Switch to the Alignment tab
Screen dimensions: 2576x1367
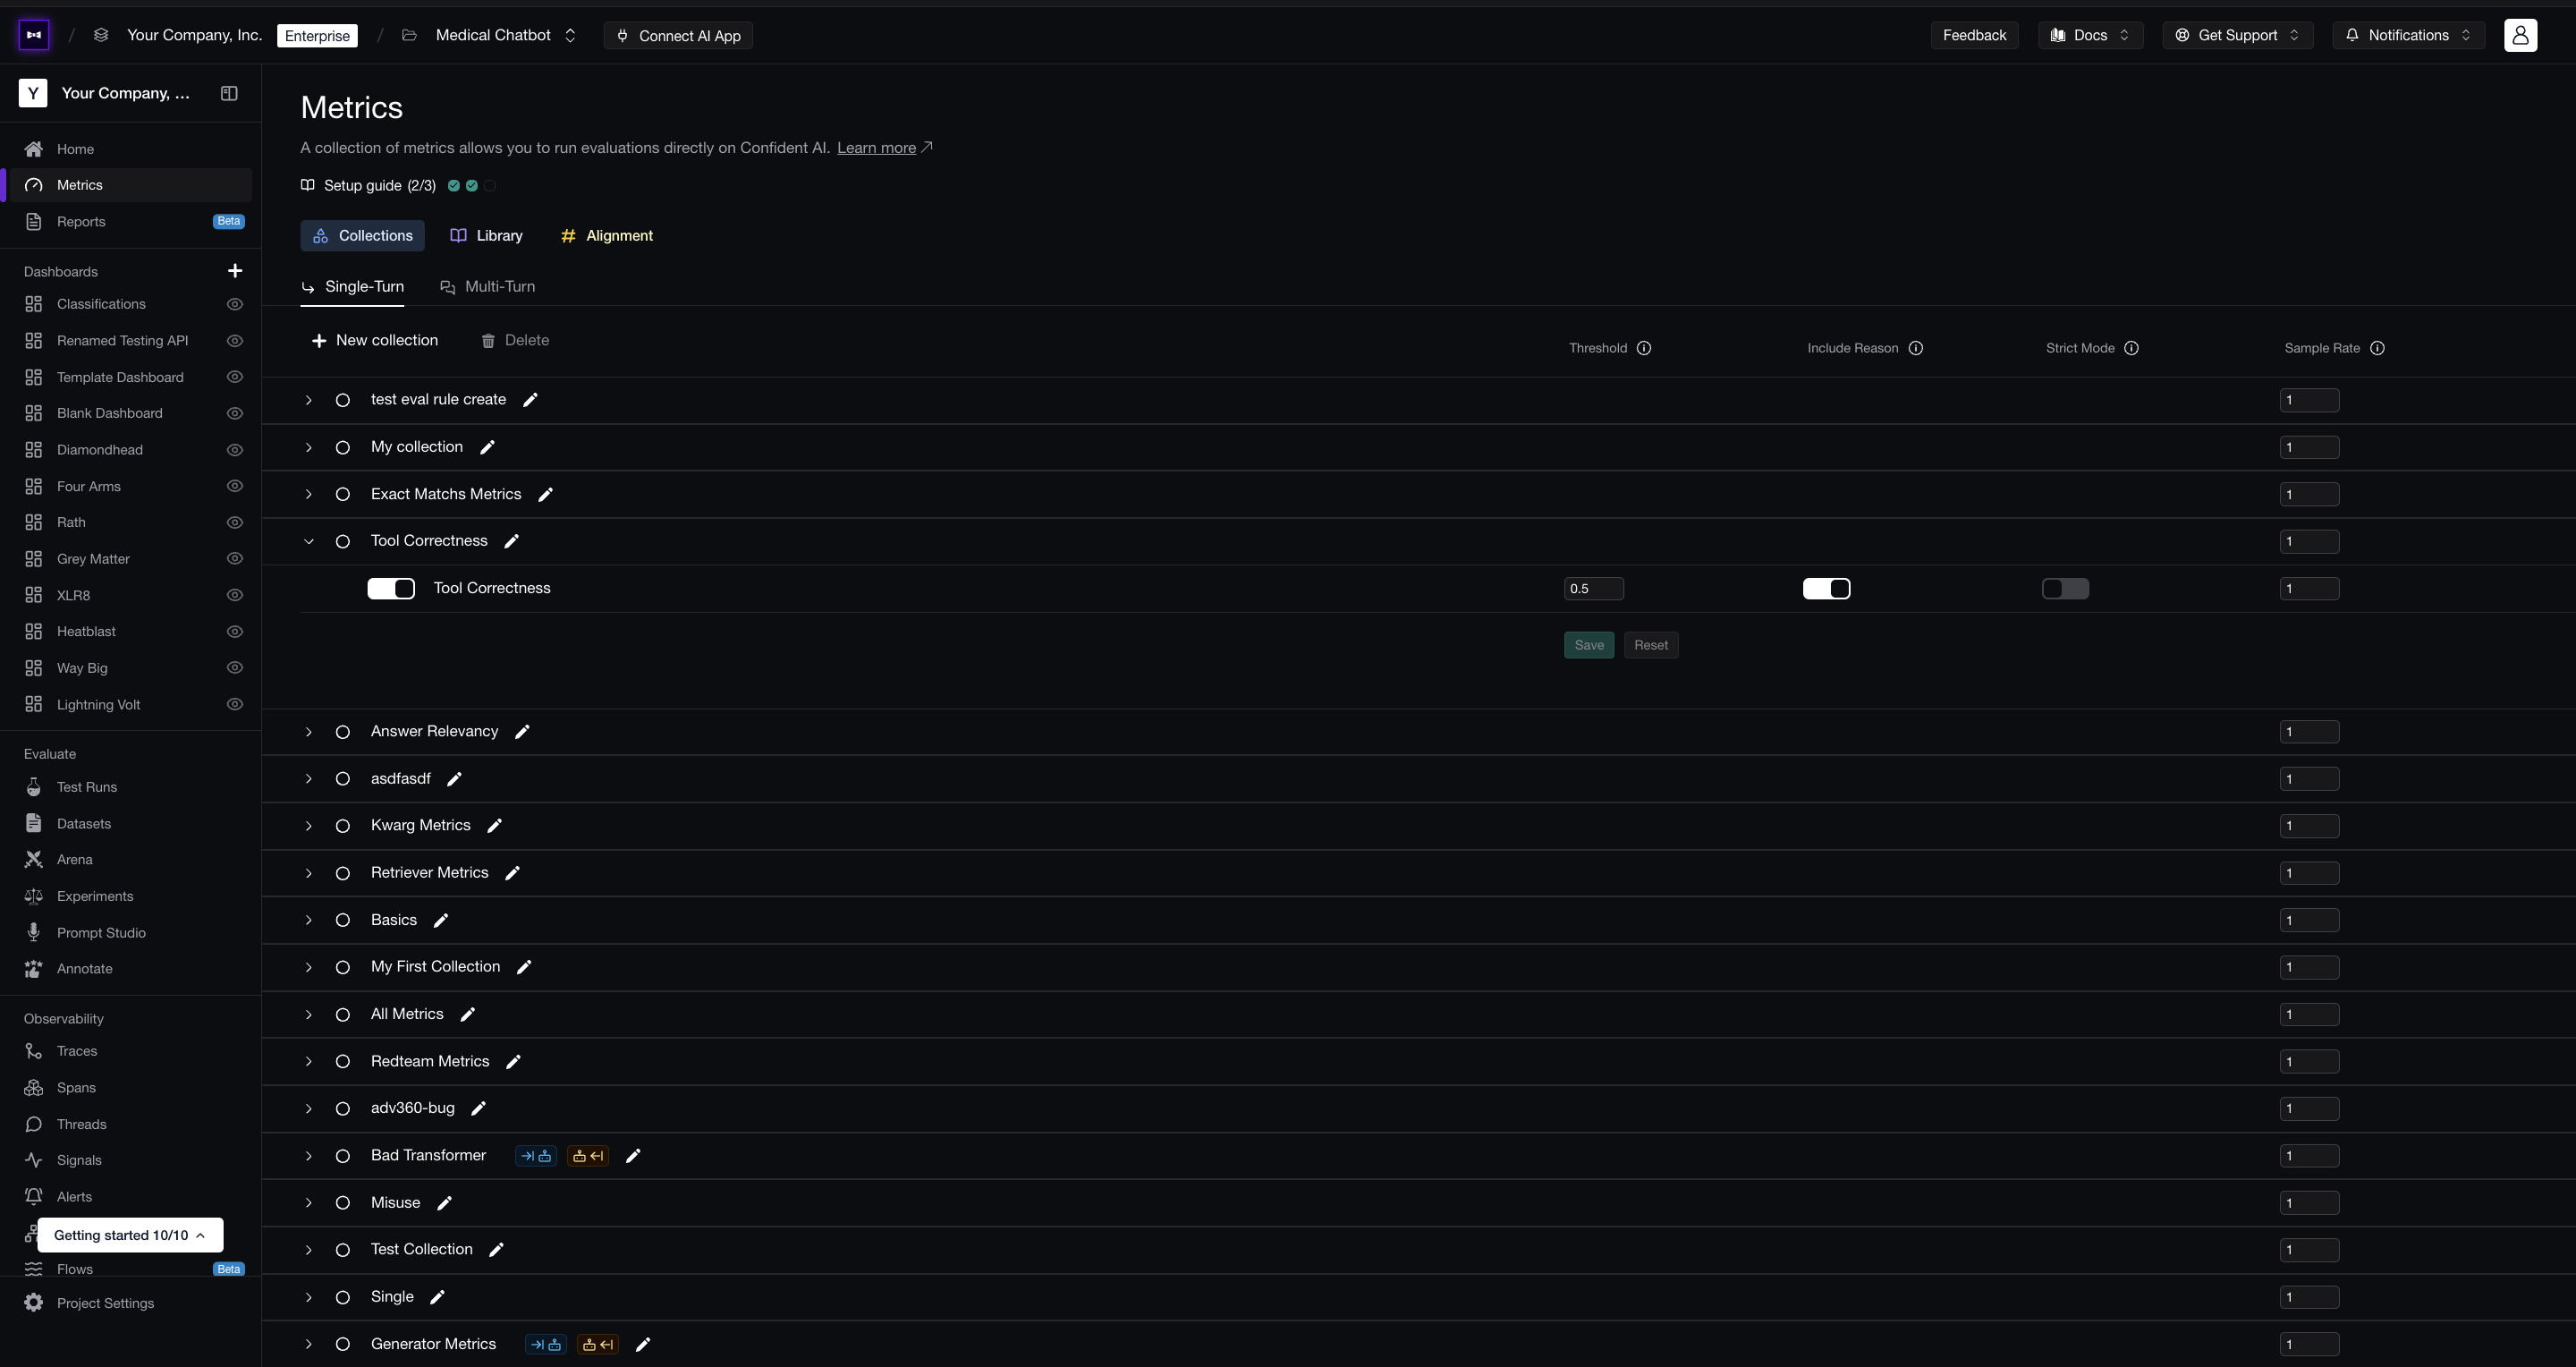[607, 236]
